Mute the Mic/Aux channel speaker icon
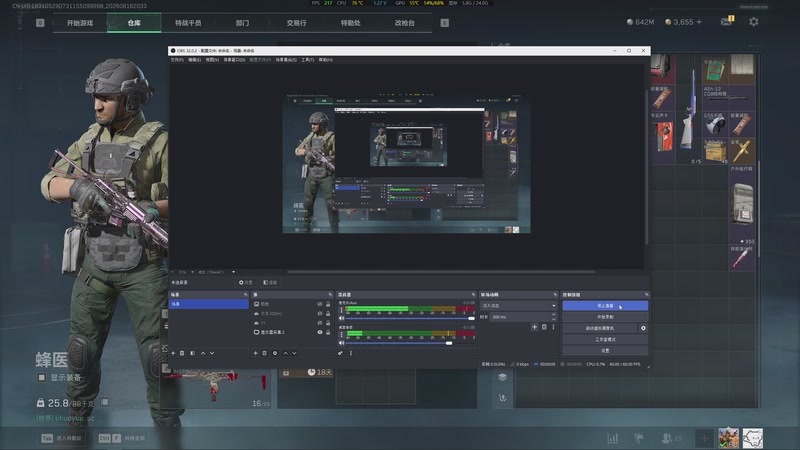This screenshot has width=800, height=450. click(341, 318)
